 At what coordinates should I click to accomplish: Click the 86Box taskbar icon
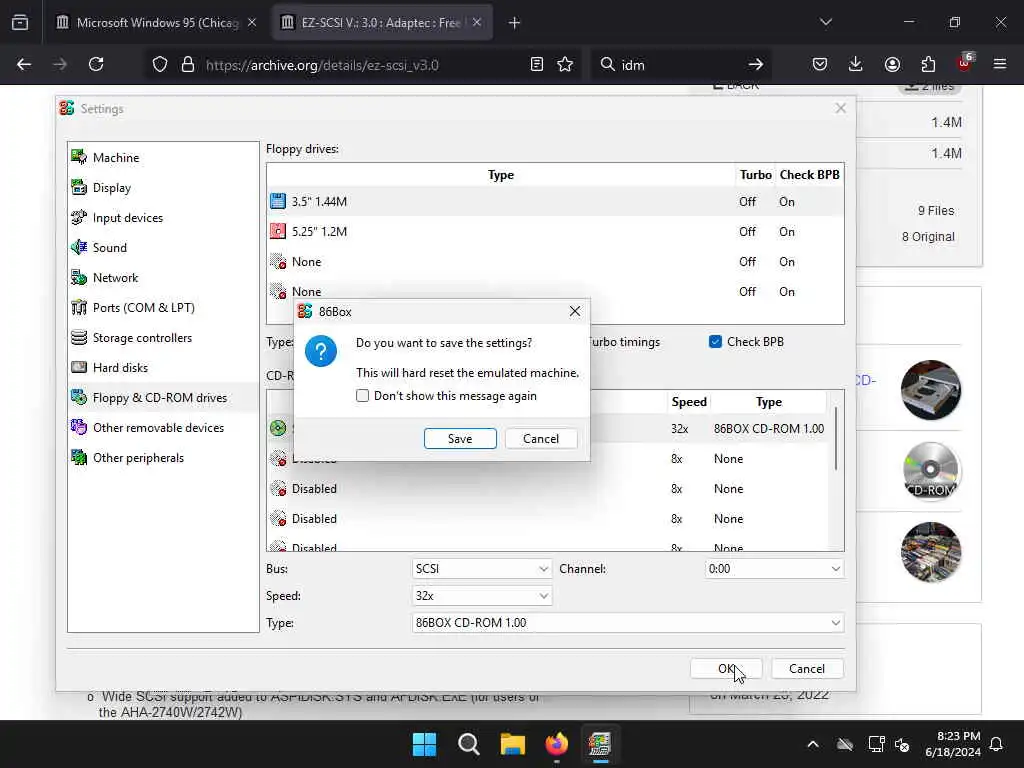600,744
